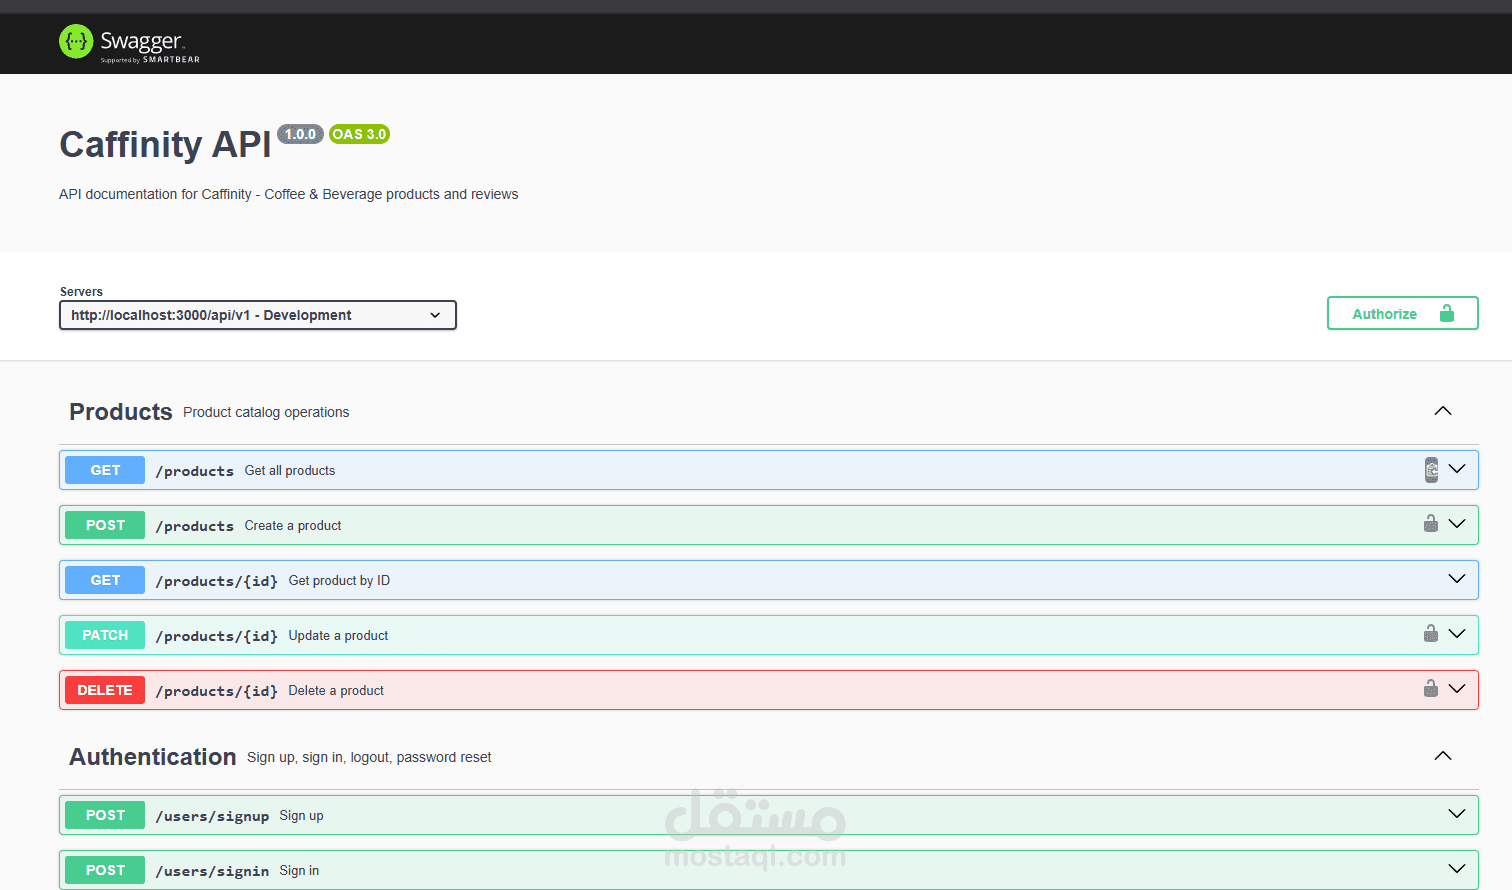Click the PATCH method badge

[x=105, y=635]
